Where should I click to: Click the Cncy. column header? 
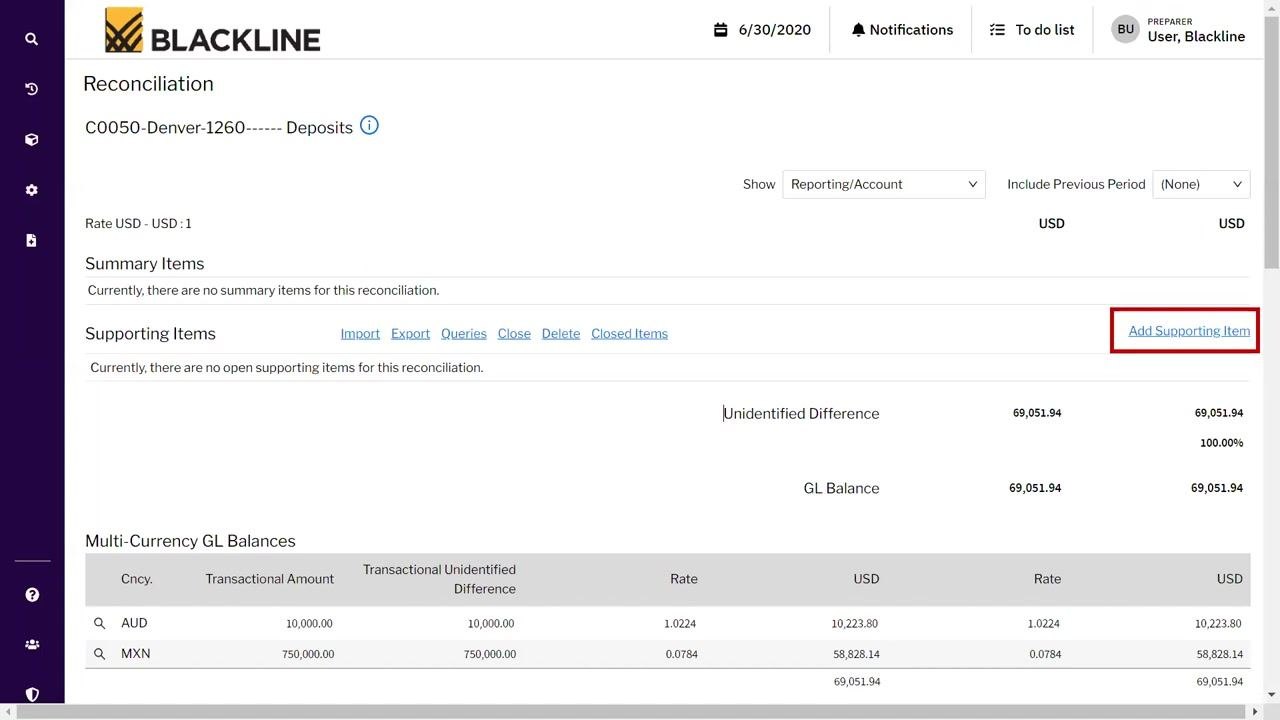tap(137, 579)
